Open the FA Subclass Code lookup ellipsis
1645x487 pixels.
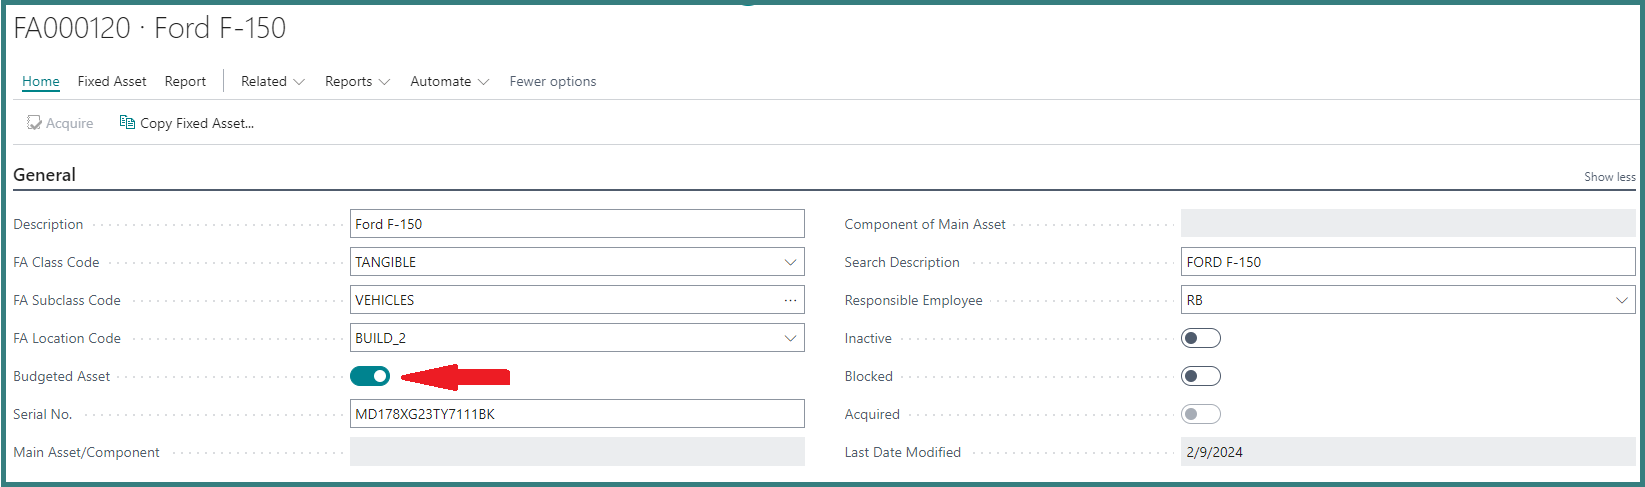click(x=790, y=300)
